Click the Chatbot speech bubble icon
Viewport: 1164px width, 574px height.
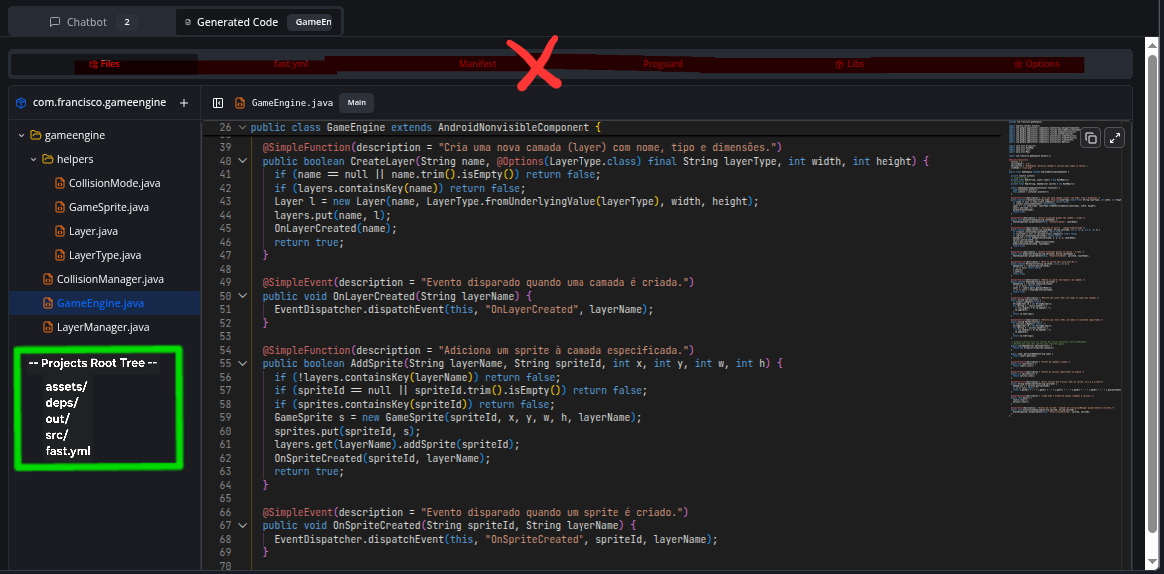click(x=56, y=22)
